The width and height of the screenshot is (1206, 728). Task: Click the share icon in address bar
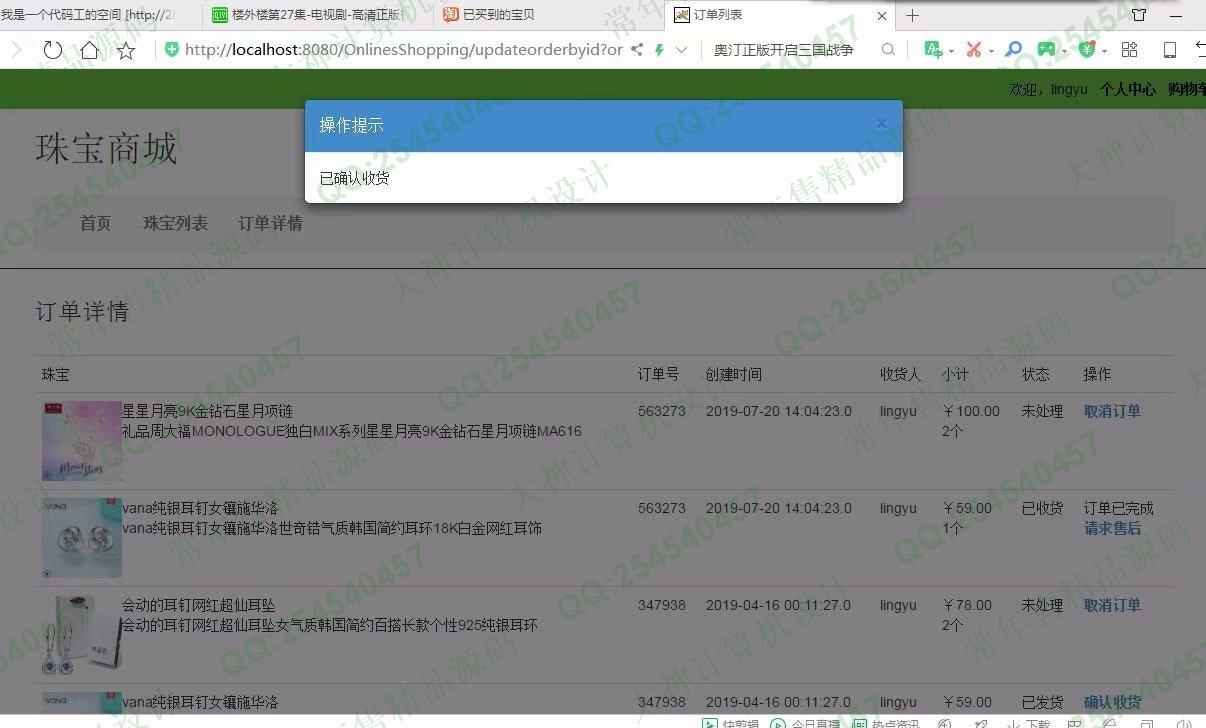pos(637,49)
